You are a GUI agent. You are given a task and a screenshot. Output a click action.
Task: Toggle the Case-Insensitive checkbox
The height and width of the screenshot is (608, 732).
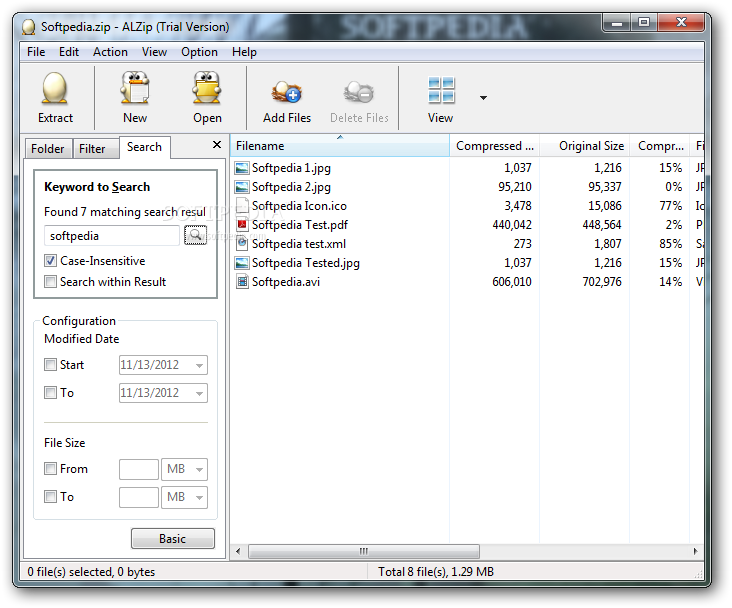pyautogui.click(x=50, y=261)
